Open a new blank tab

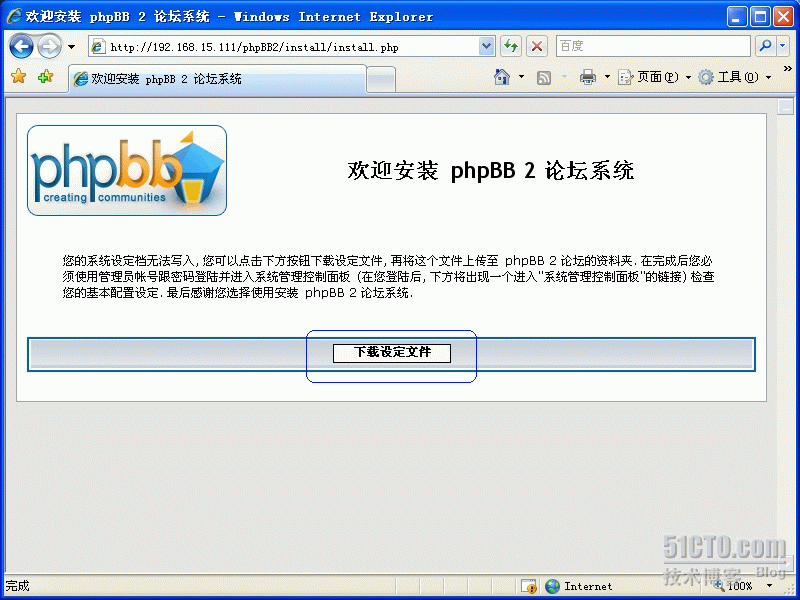381,80
